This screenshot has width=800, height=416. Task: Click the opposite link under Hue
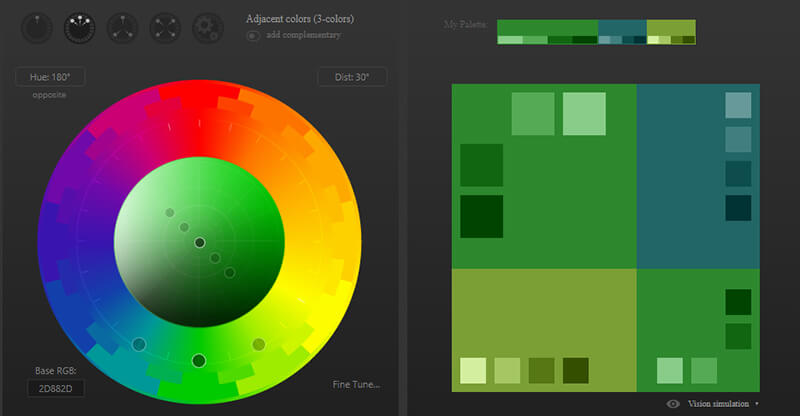pyautogui.click(x=48, y=95)
